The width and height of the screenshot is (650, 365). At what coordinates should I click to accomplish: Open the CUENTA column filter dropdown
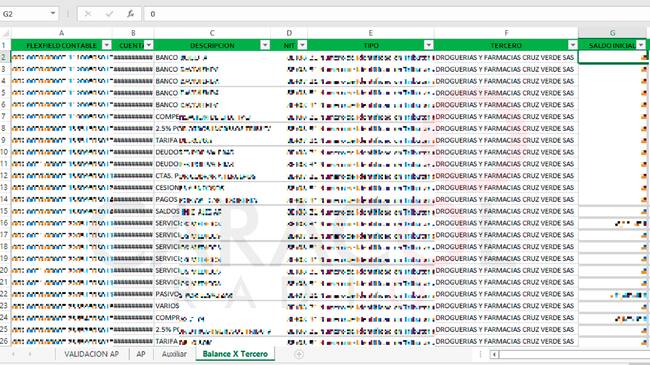coord(149,45)
